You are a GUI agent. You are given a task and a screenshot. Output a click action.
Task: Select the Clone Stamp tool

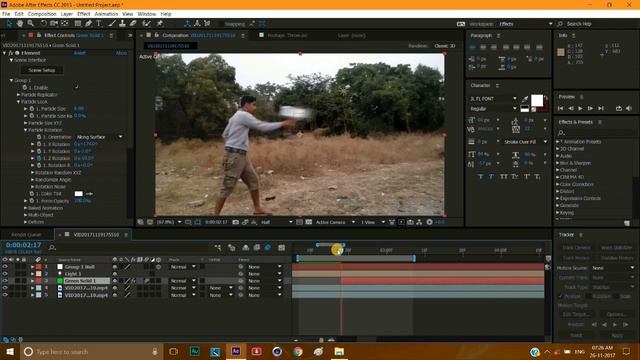click(122, 24)
